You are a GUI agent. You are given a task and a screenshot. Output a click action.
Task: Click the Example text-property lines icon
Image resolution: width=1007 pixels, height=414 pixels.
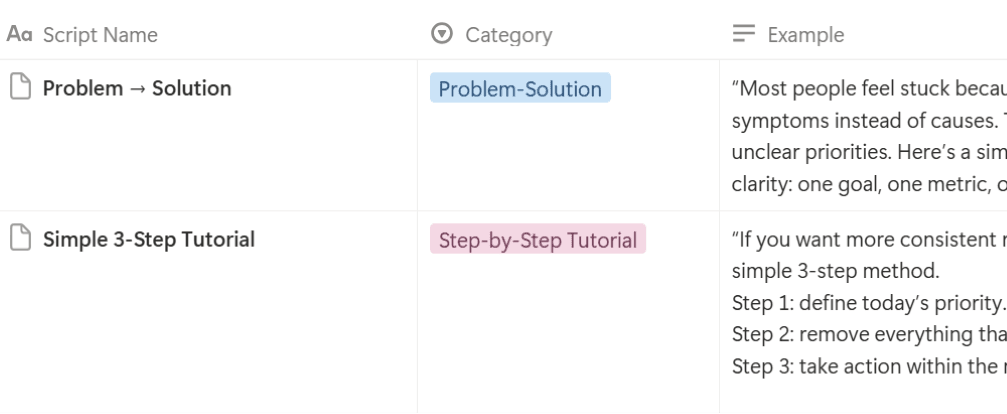(x=744, y=35)
